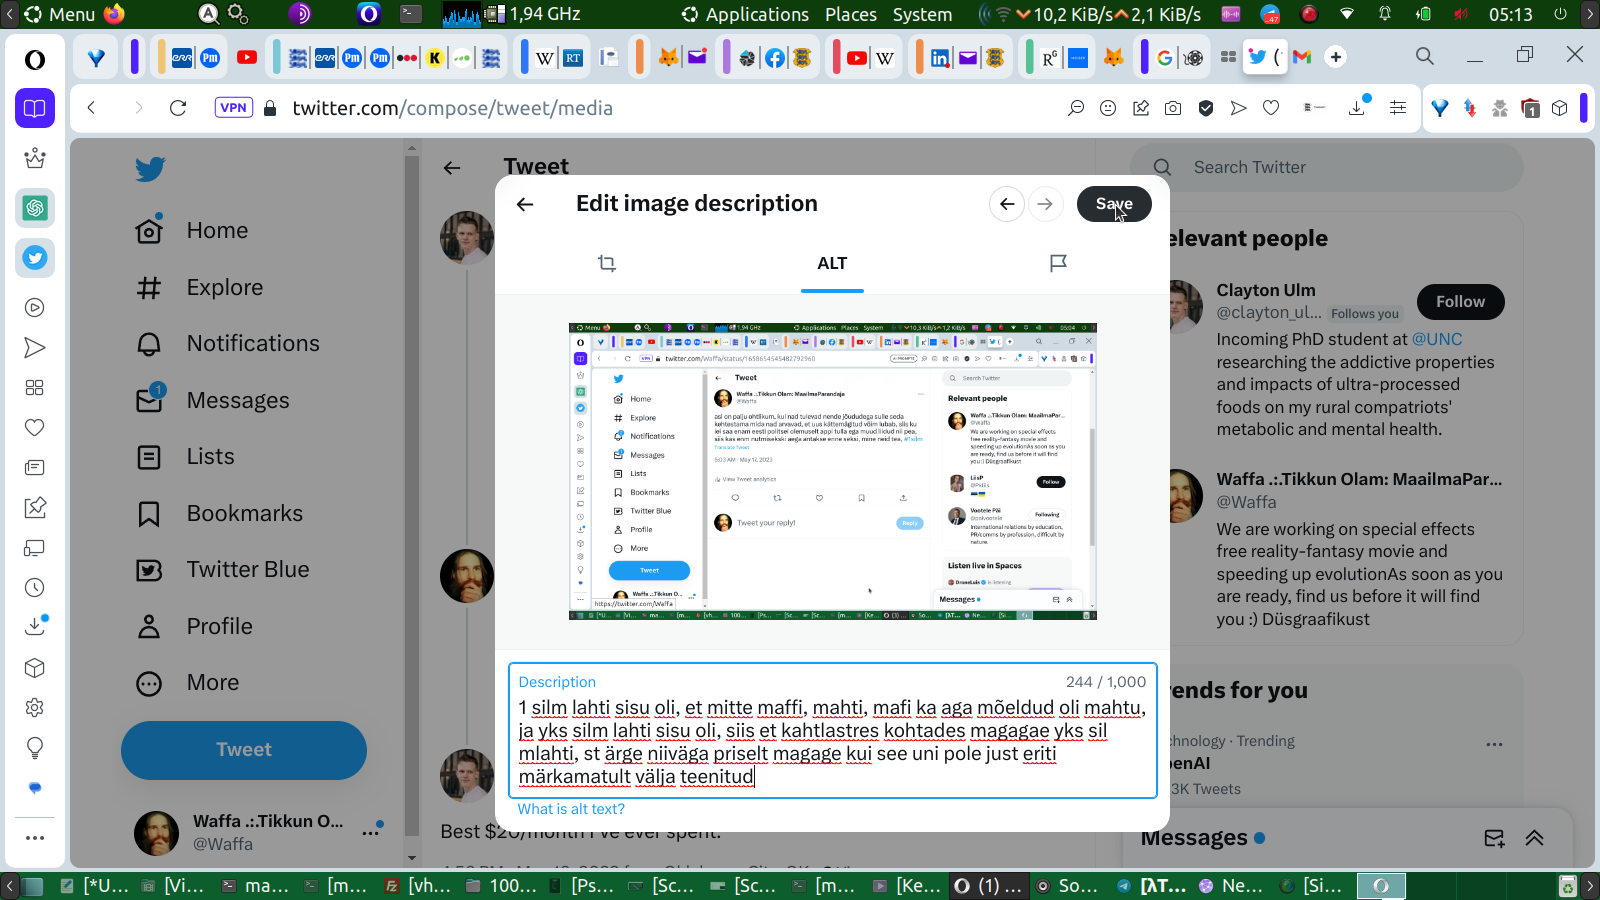The width and height of the screenshot is (1600, 900).
Task: Click back arrow next to Tweet heading
Action: (x=452, y=168)
